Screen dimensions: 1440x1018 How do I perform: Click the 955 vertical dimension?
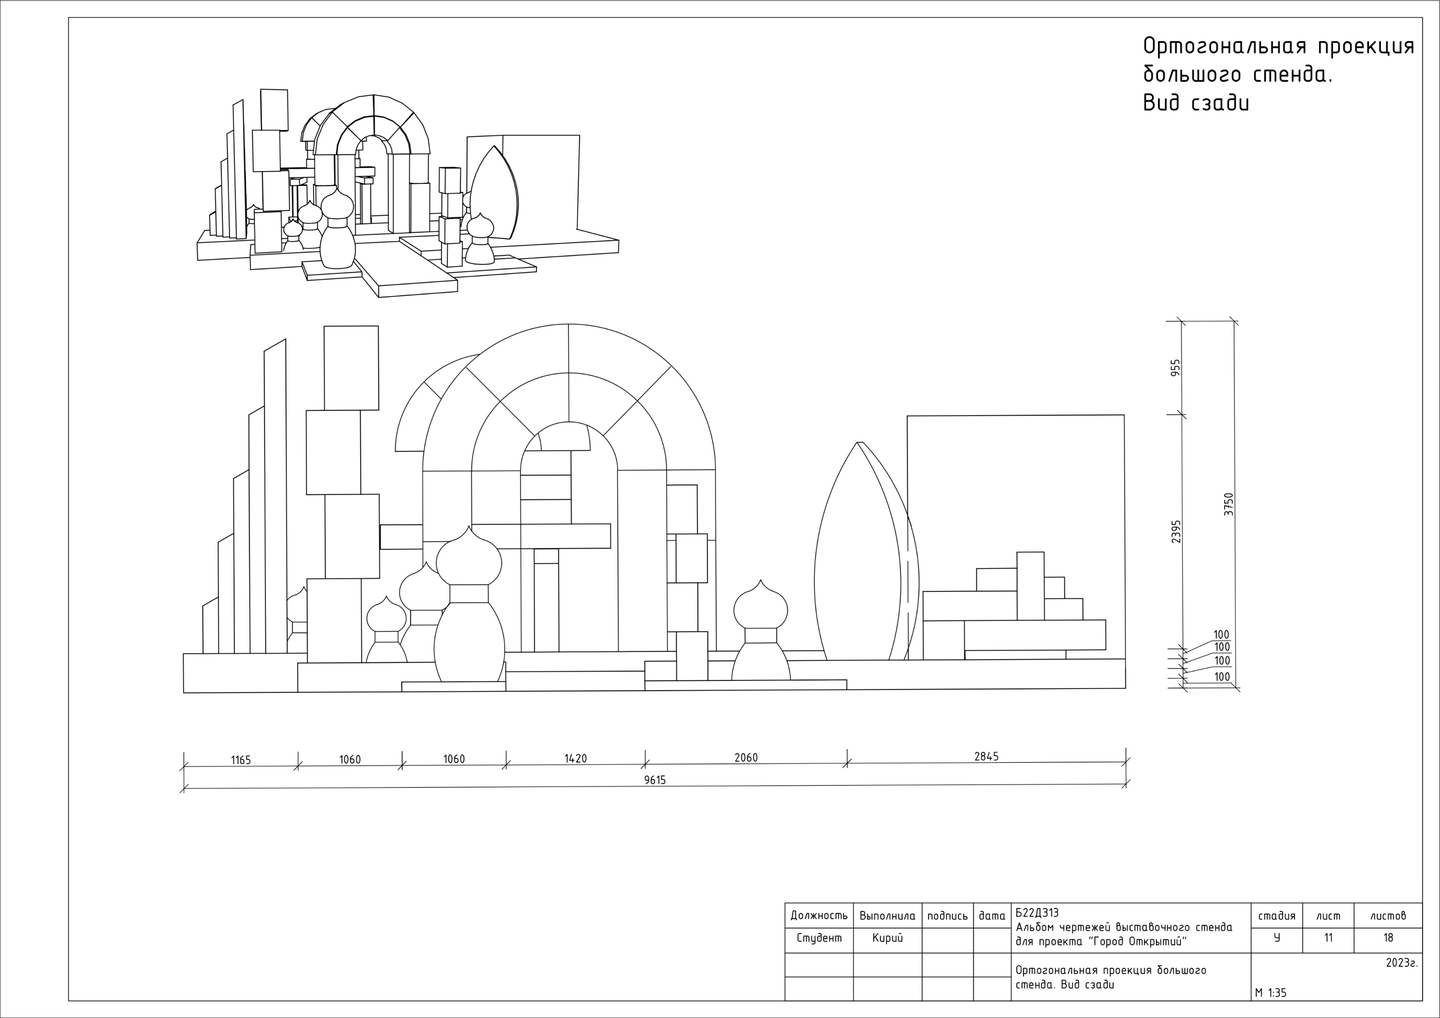click(1176, 368)
